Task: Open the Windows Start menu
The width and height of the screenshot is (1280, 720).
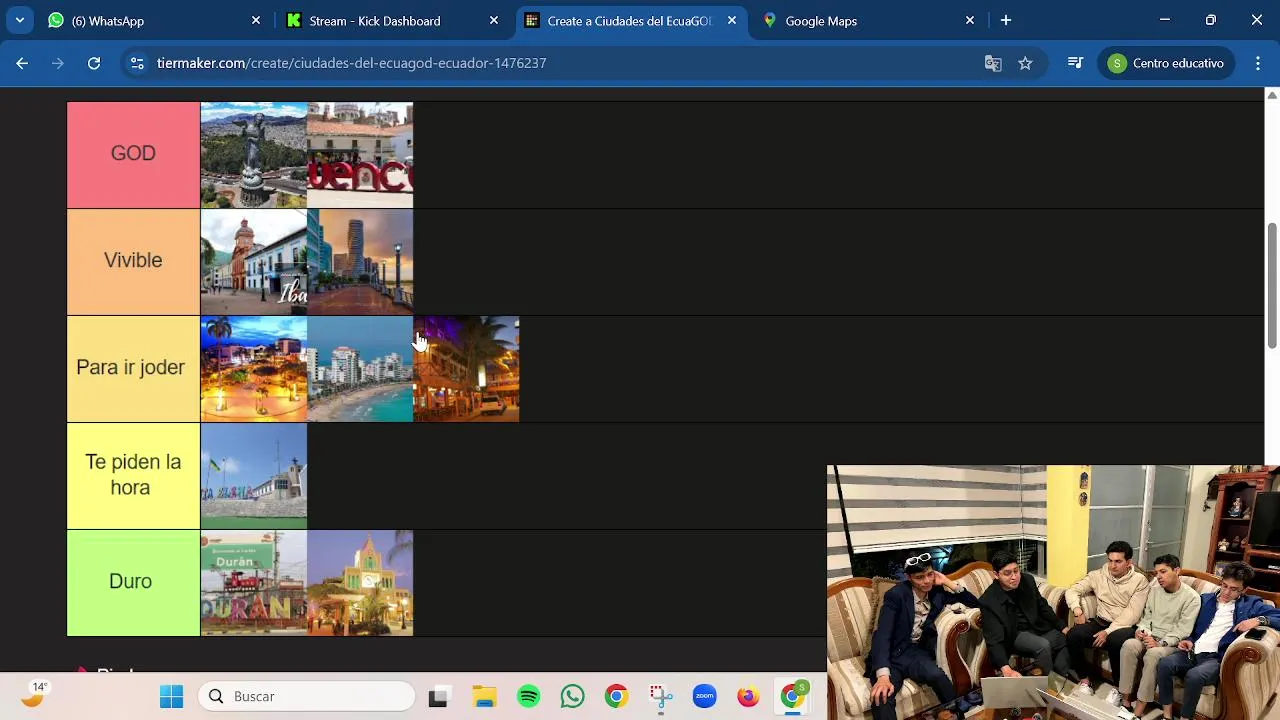Action: (171, 696)
